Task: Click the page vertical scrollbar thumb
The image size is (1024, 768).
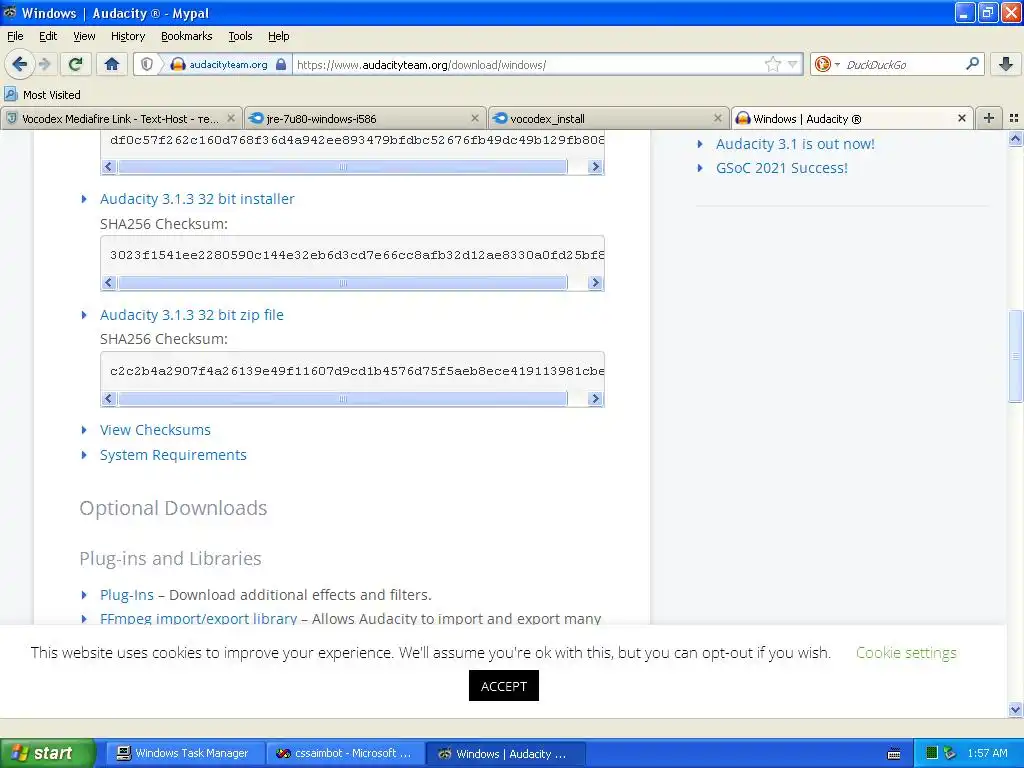Action: (1016, 356)
